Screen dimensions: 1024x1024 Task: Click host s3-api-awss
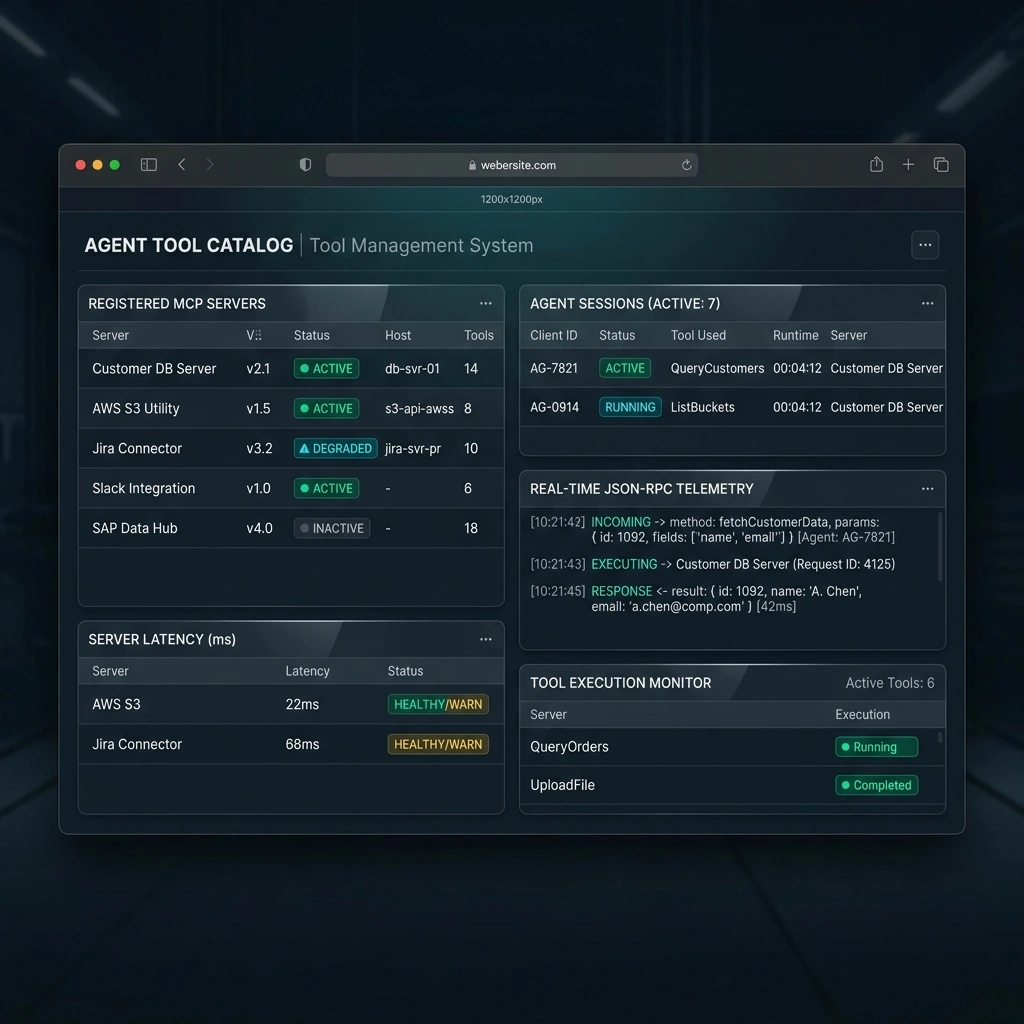click(419, 408)
